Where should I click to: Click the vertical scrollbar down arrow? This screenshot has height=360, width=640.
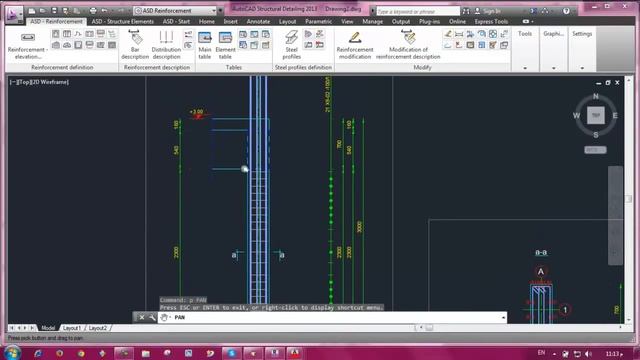pyautogui.click(x=629, y=320)
